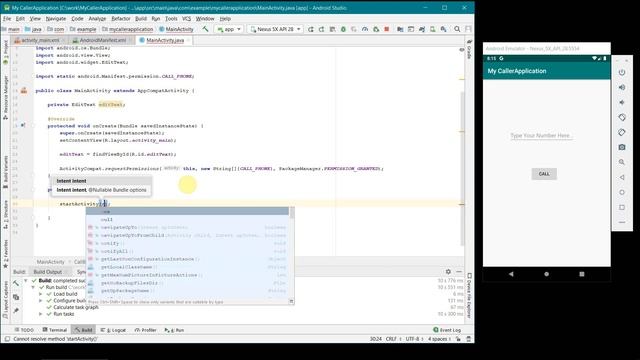This screenshot has height=360, width=640.
Task: Open the Gradle side panel
Action: click(469, 49)
